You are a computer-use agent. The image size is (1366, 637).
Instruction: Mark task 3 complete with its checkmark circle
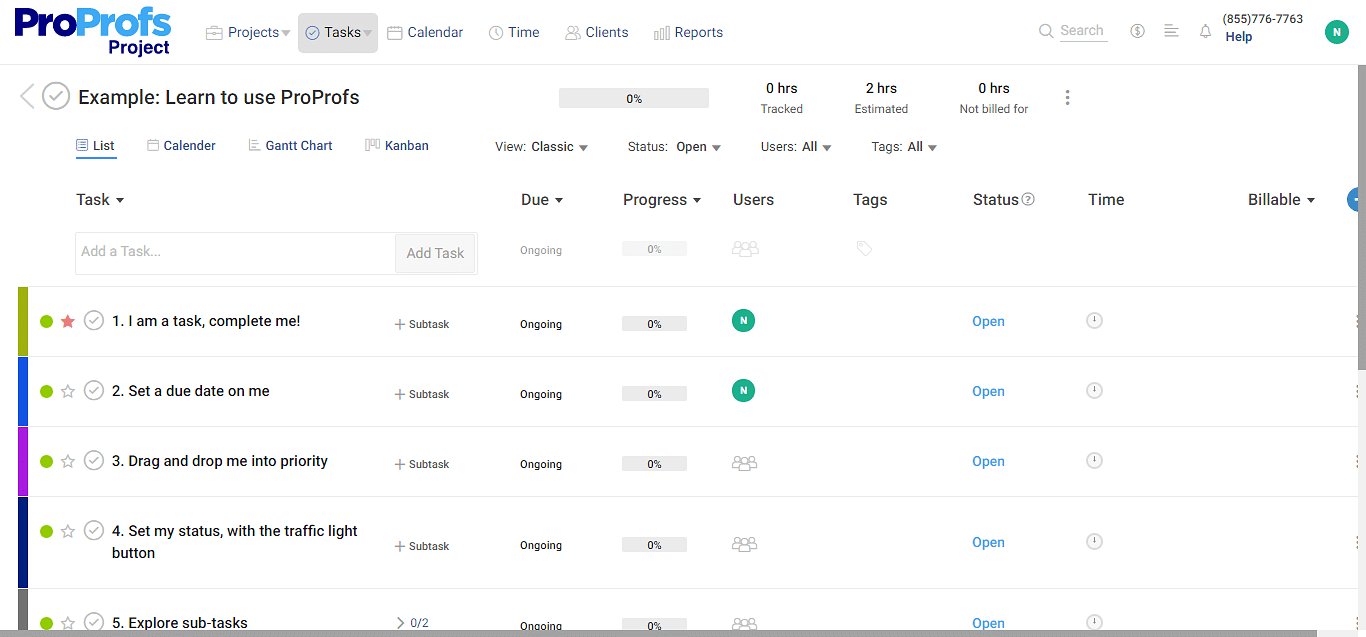point(94,460)
